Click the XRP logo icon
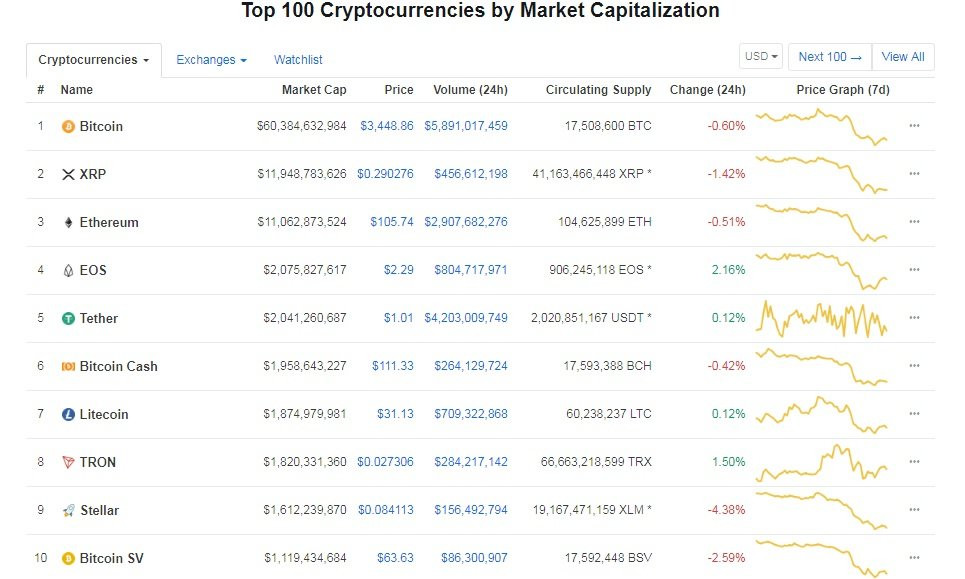Screen dimensions: 965x579 click(68, 175)
